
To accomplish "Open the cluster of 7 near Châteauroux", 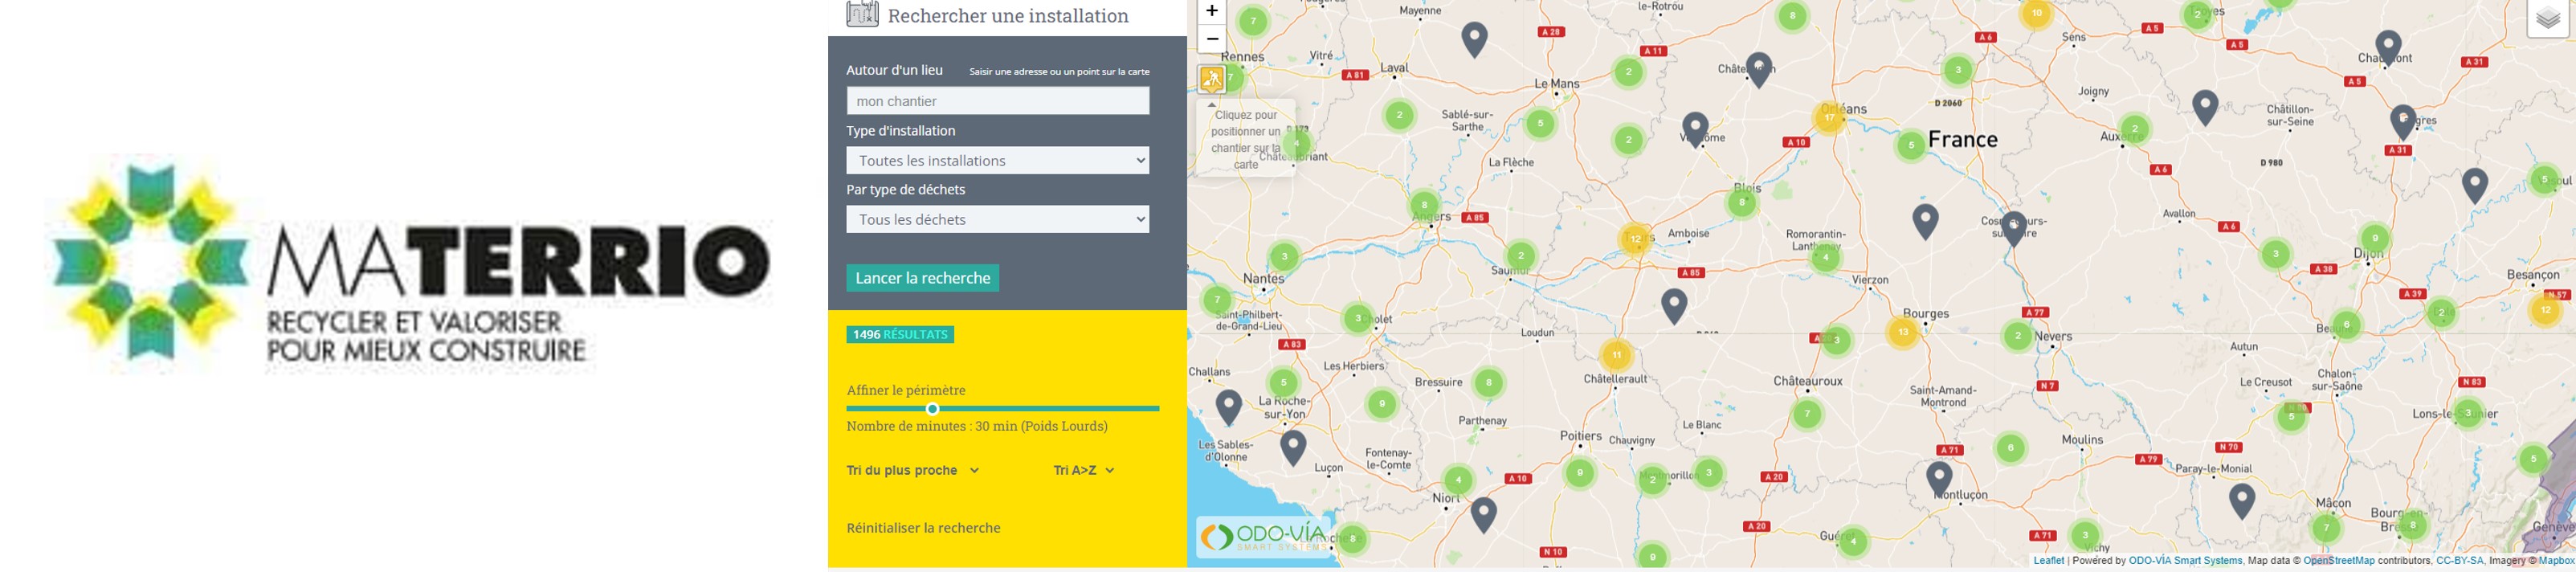I will 1807,414.
